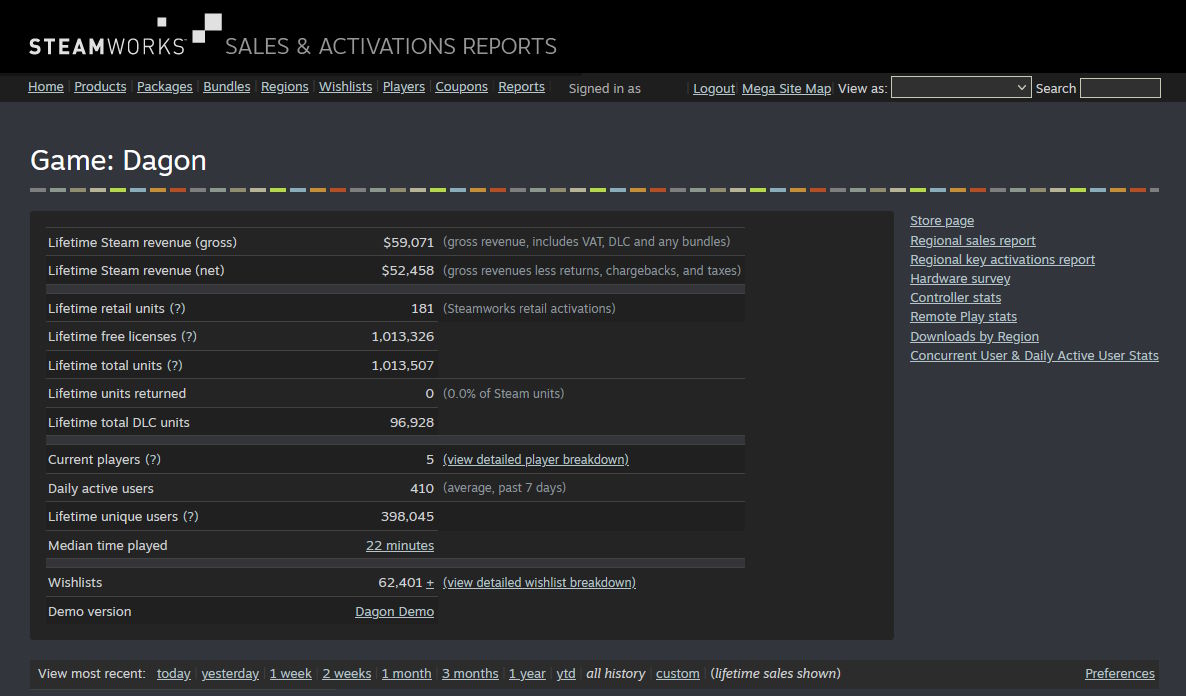This screenshot has width=1186, height=696.
Task: View detailed wishlist breakdown
Action: [x=539, y=582]
